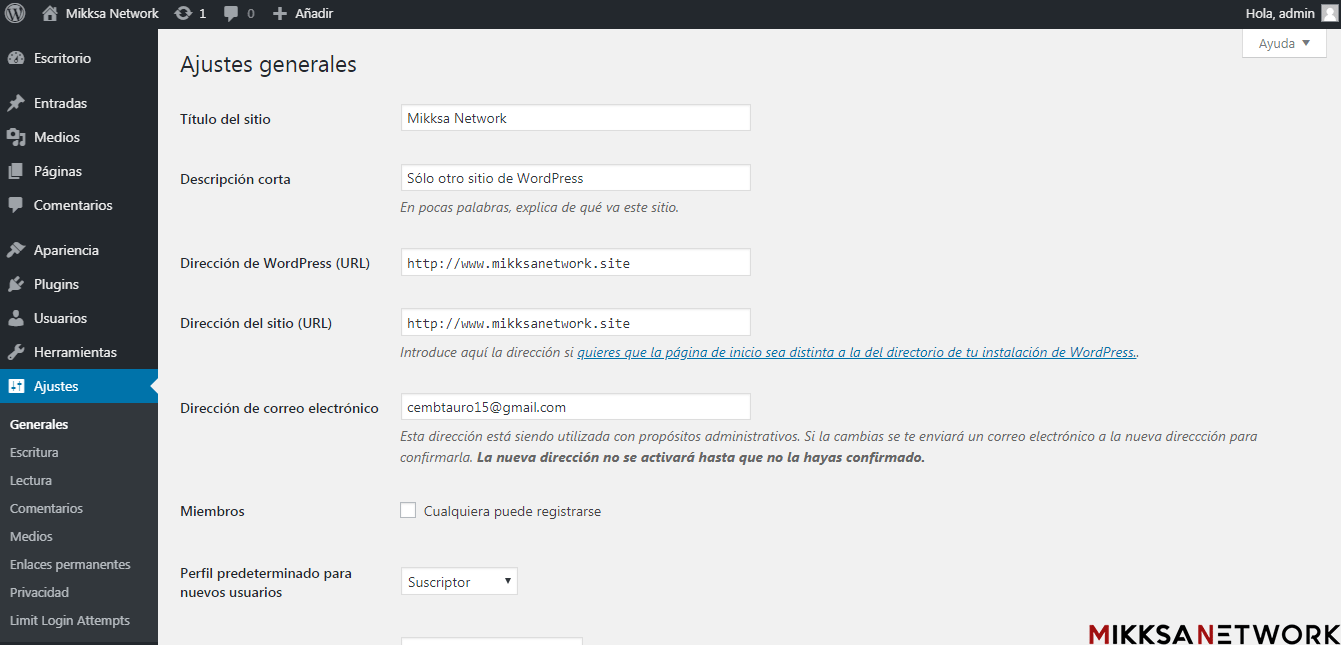
Task: Open Herramientas tools in sidebar
Action: coord(75,352)
